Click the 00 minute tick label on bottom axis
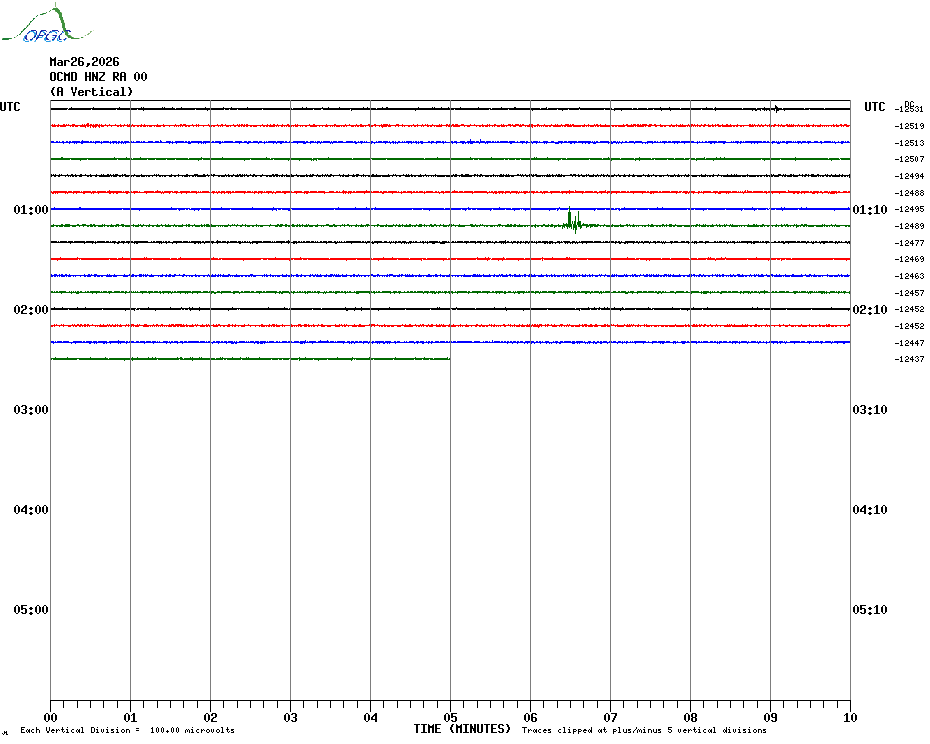Viewport: 930px width, 744px height. pyautogui.click(x=50, y=717)
